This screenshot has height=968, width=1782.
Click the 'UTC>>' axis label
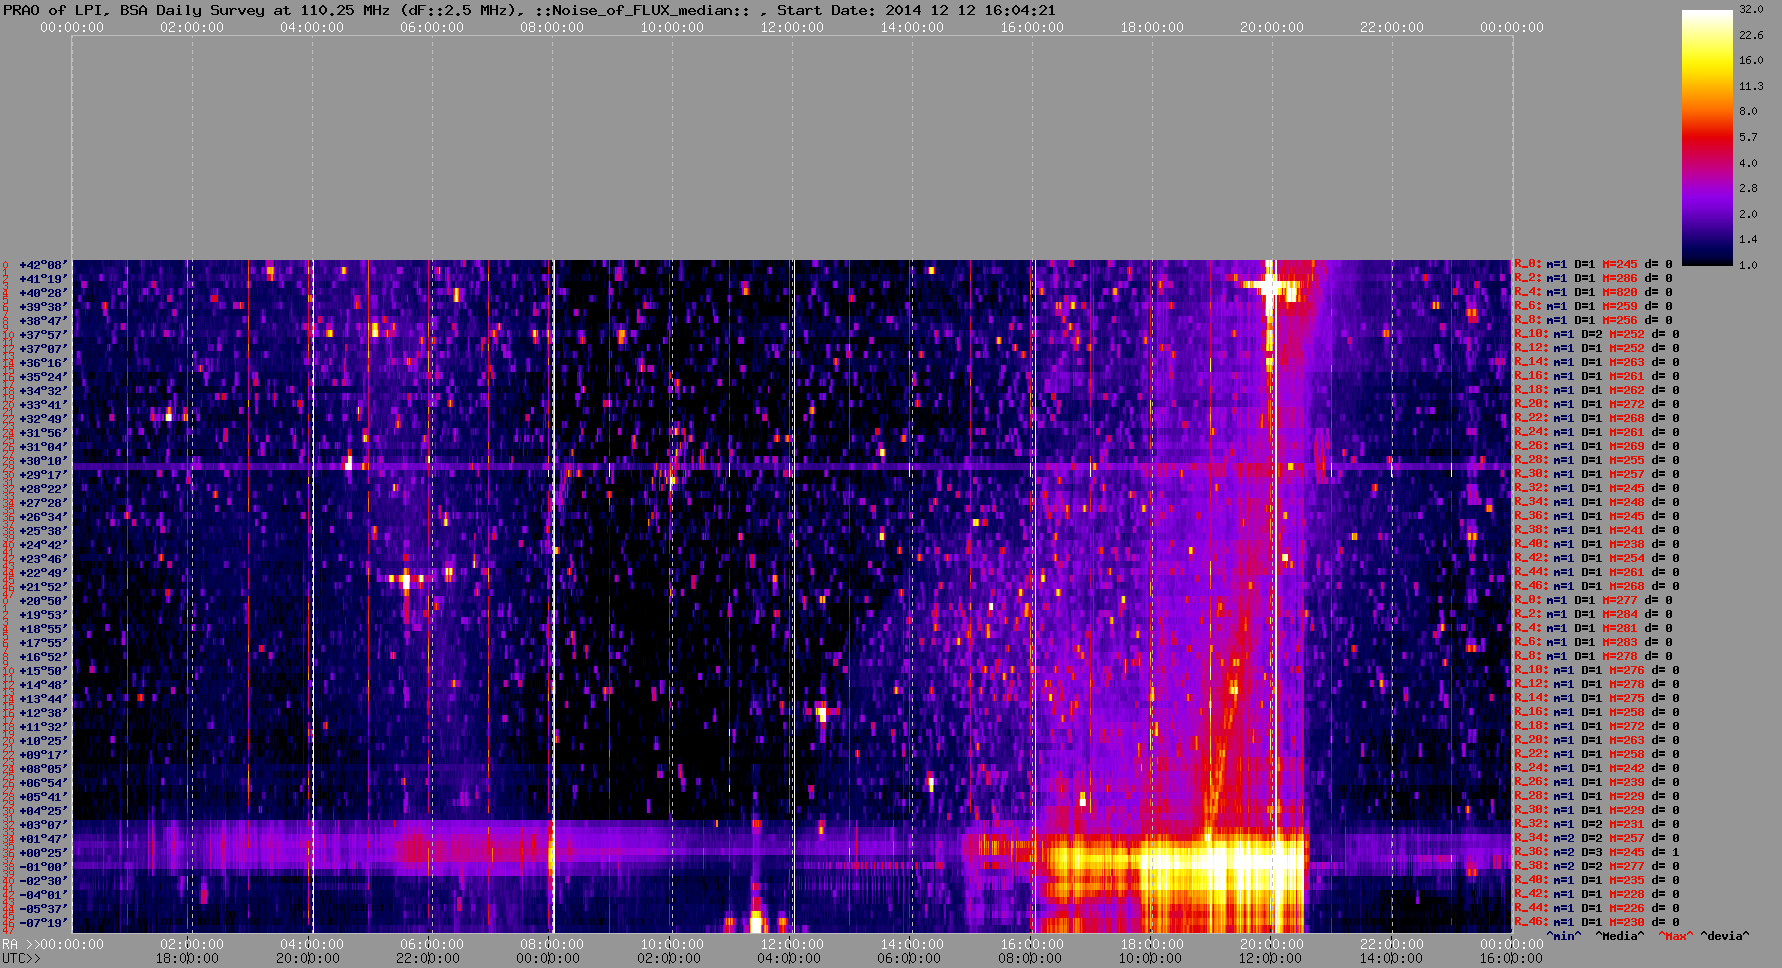click(21, 958)
